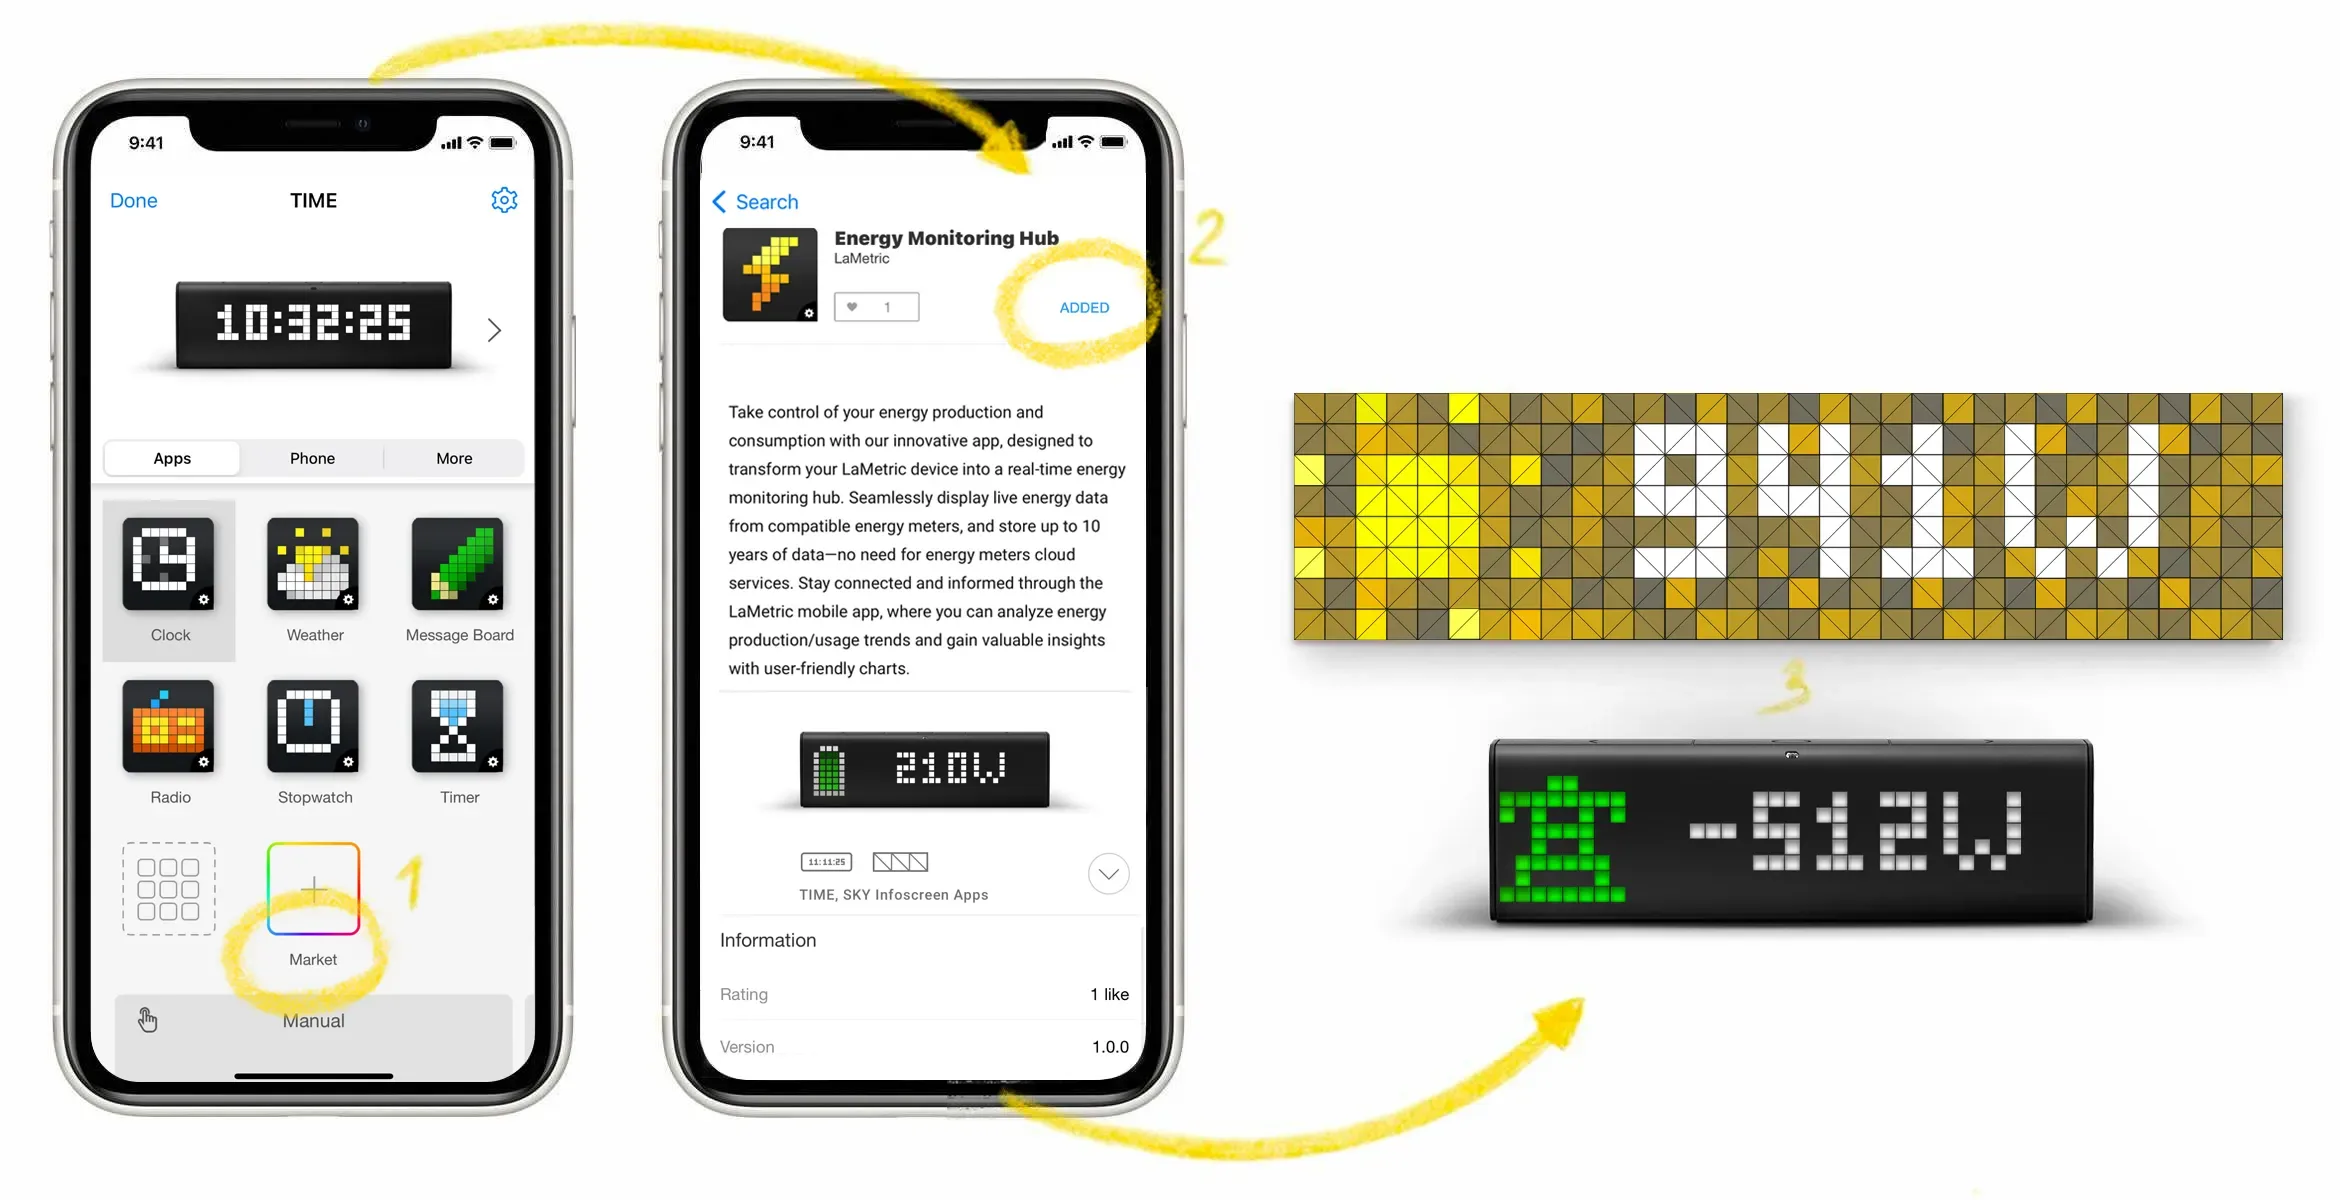Select the Phone tab
Screen dimensions: 2340x1200
(x=314, y=458)
